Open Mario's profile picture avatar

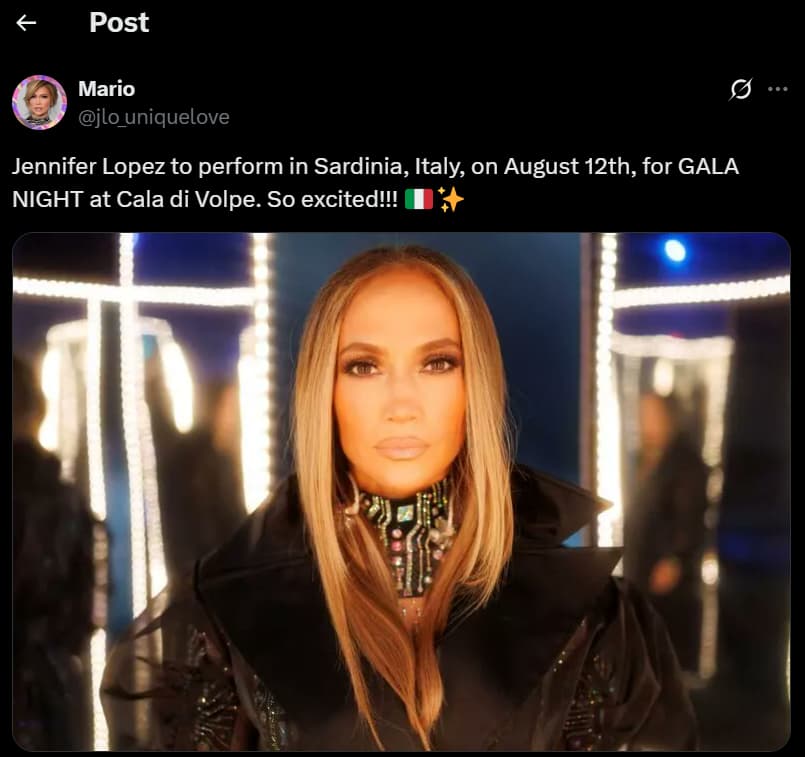coord(39,102)
